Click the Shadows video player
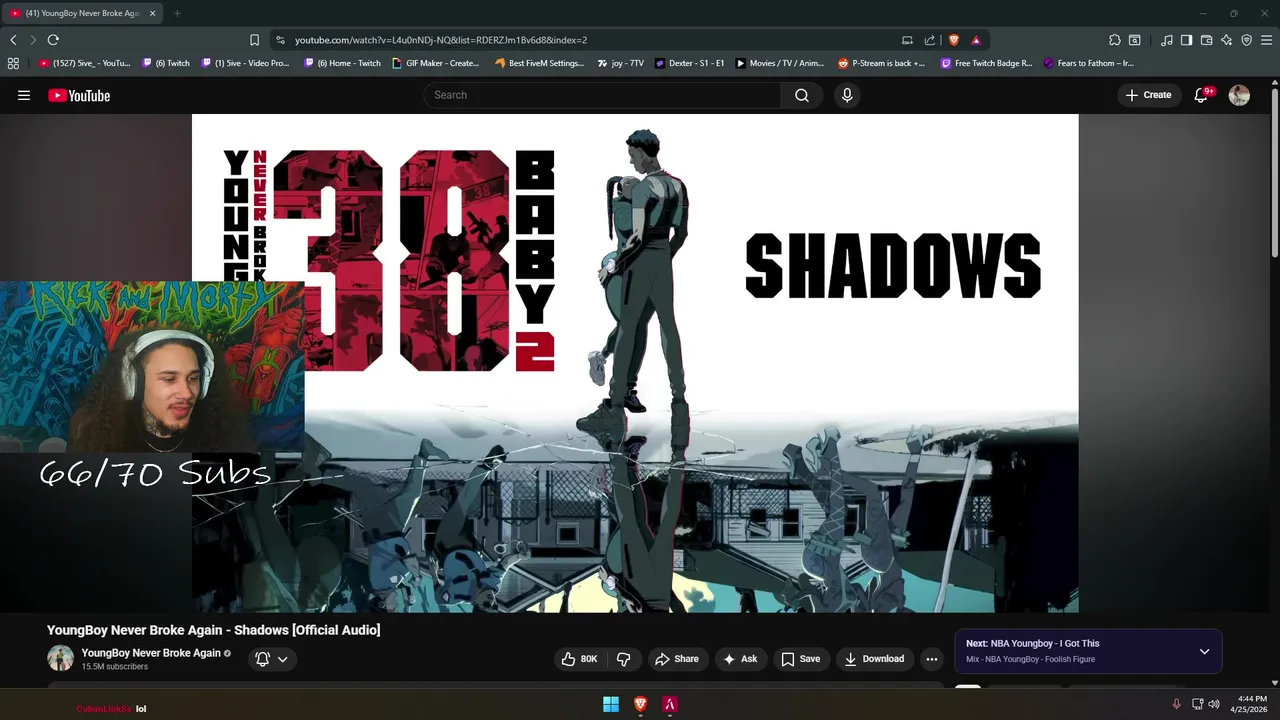This screenshot has width=1280, height=720. (635, 363)
